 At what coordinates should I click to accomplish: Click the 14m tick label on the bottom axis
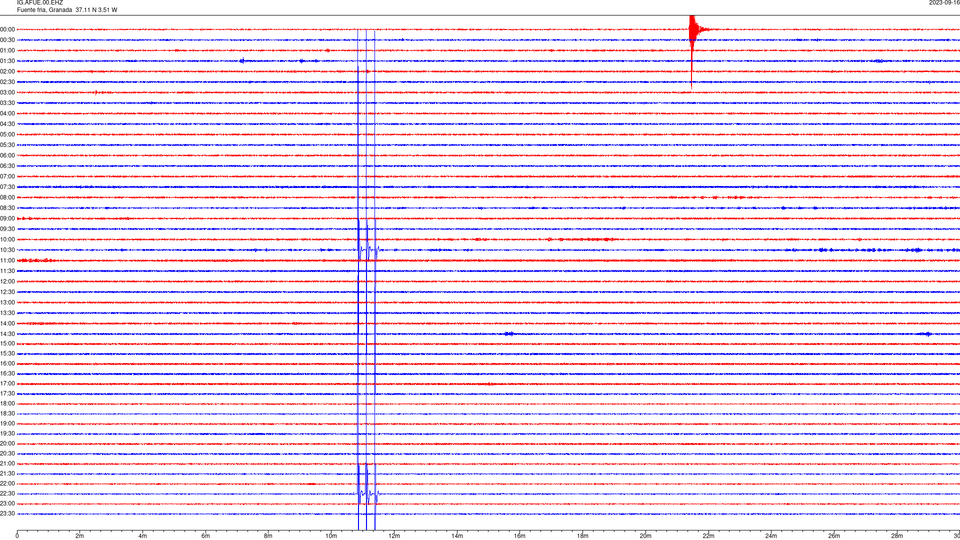tap(457, 536)
